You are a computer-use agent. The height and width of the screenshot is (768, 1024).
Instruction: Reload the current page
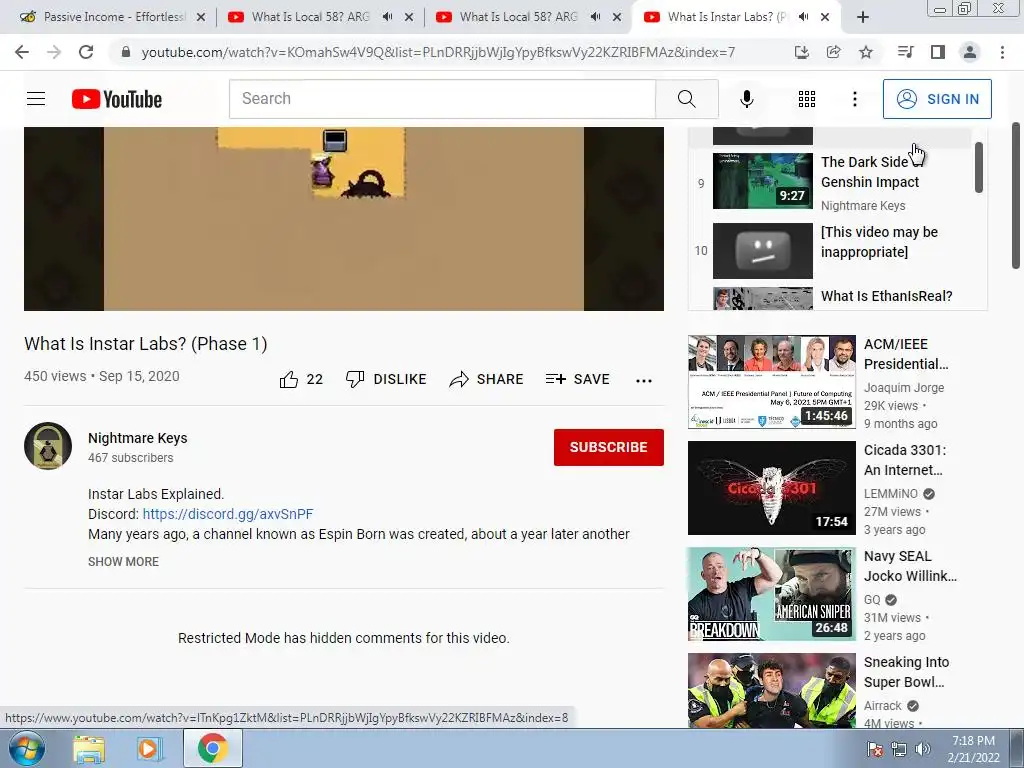[86, 52]
